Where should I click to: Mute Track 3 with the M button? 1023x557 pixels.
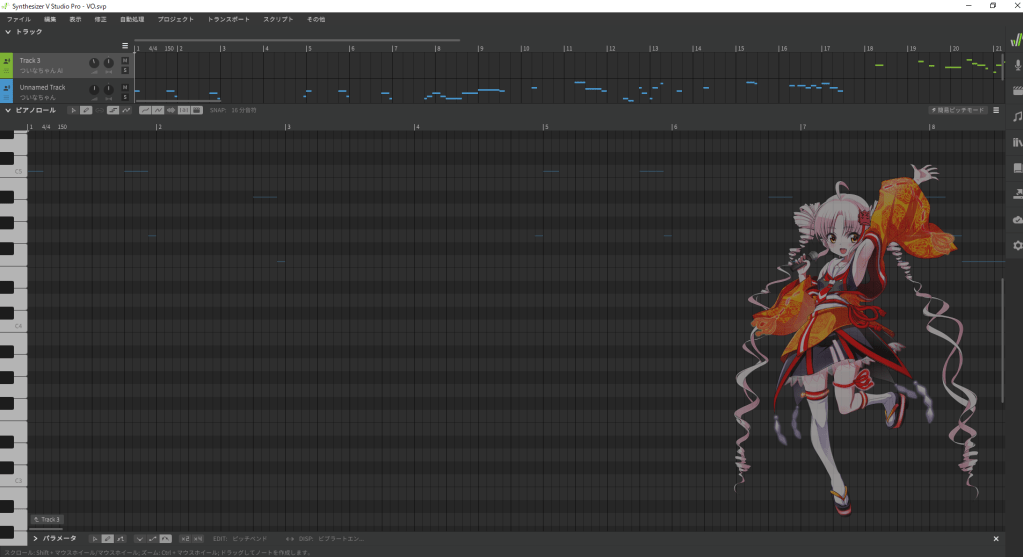[125, 61]
